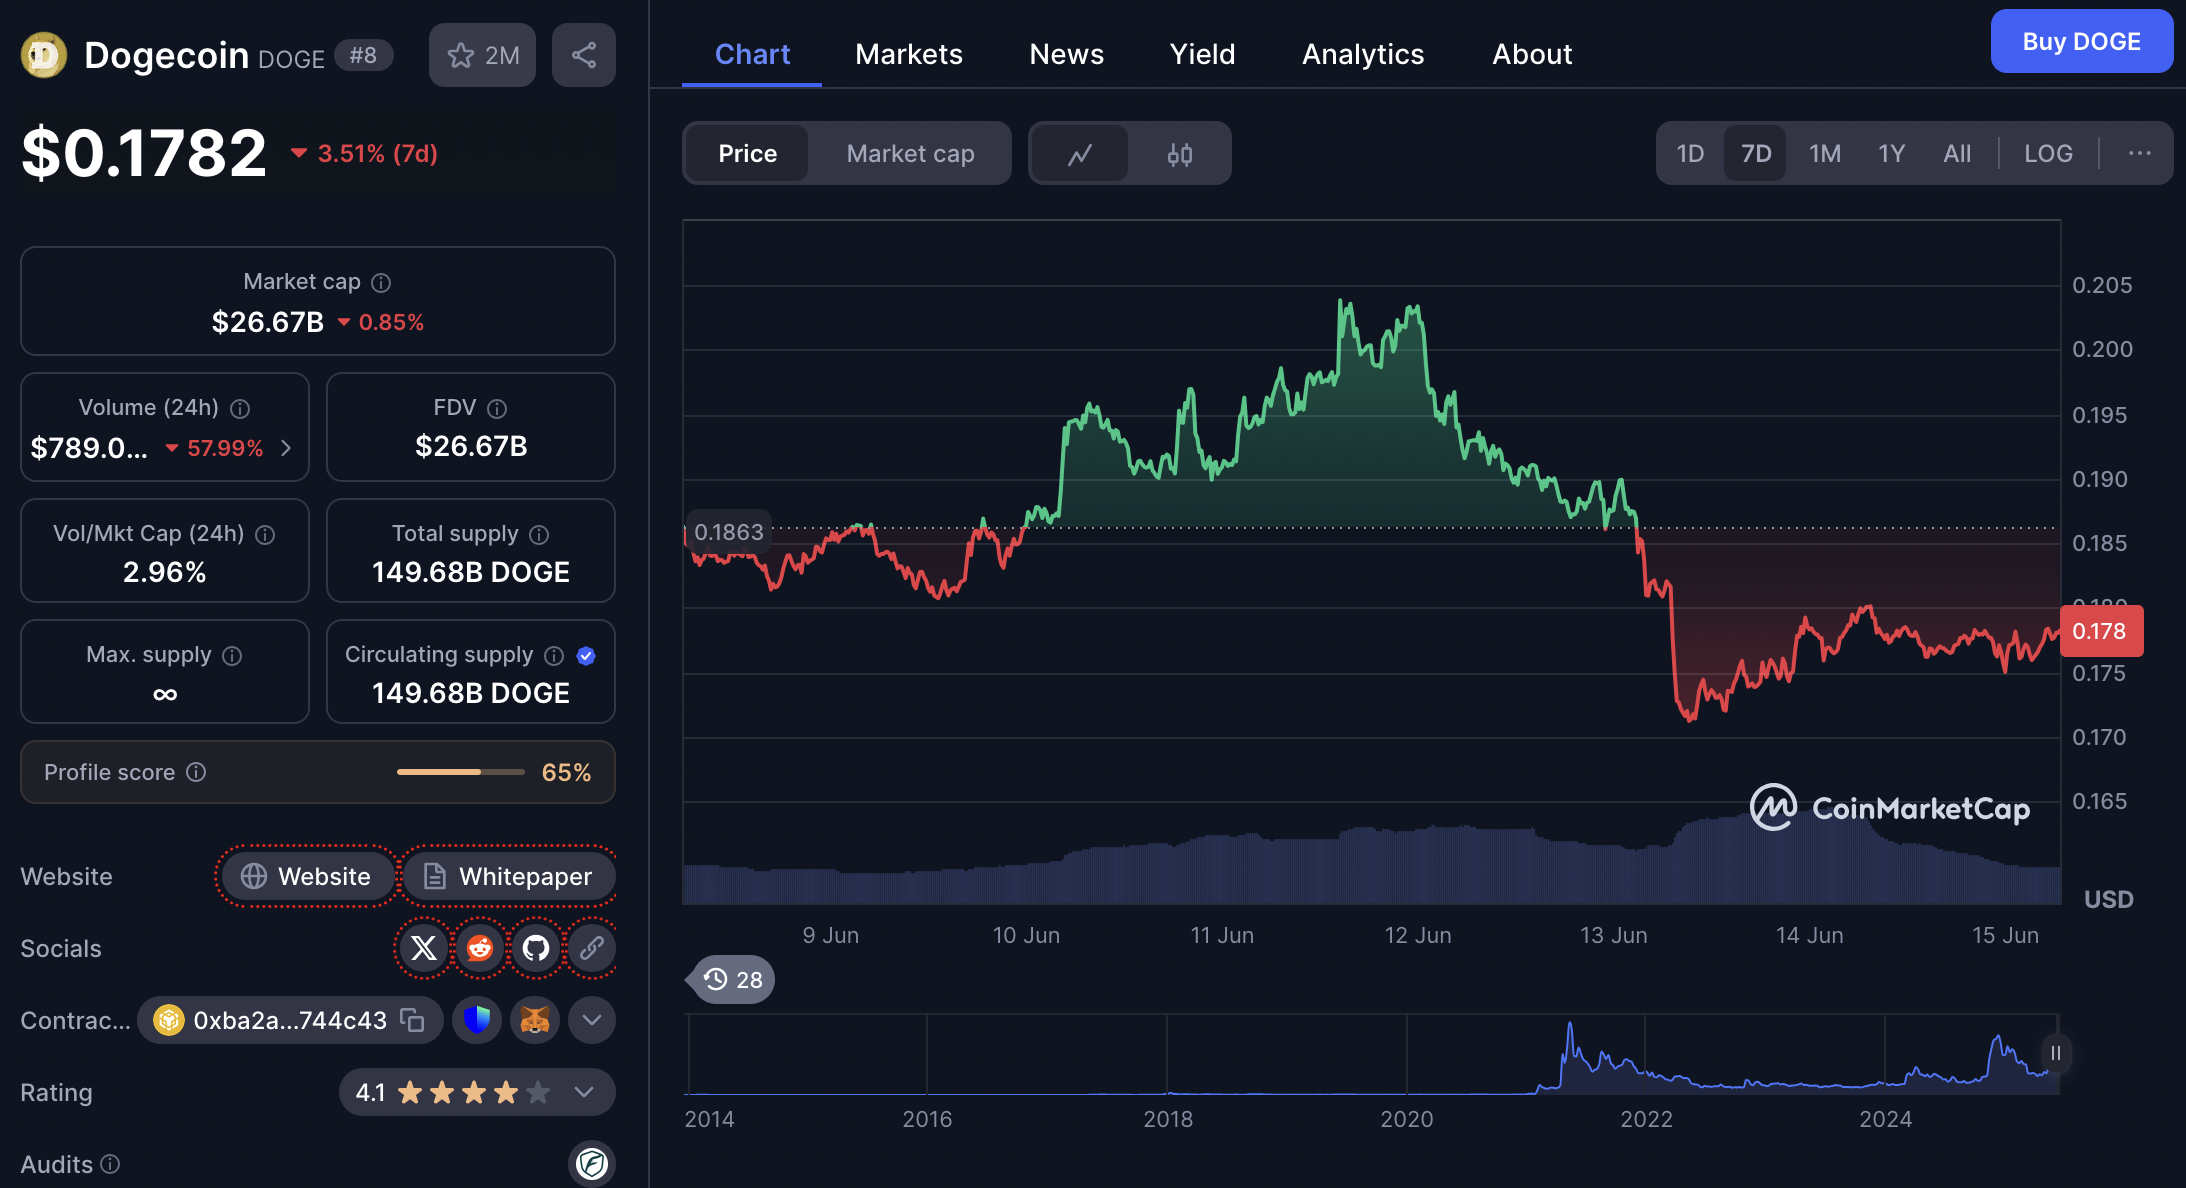Open the Analytics tab
The height and width of the screenshot is (1188, 2186).
point(1362,54)
